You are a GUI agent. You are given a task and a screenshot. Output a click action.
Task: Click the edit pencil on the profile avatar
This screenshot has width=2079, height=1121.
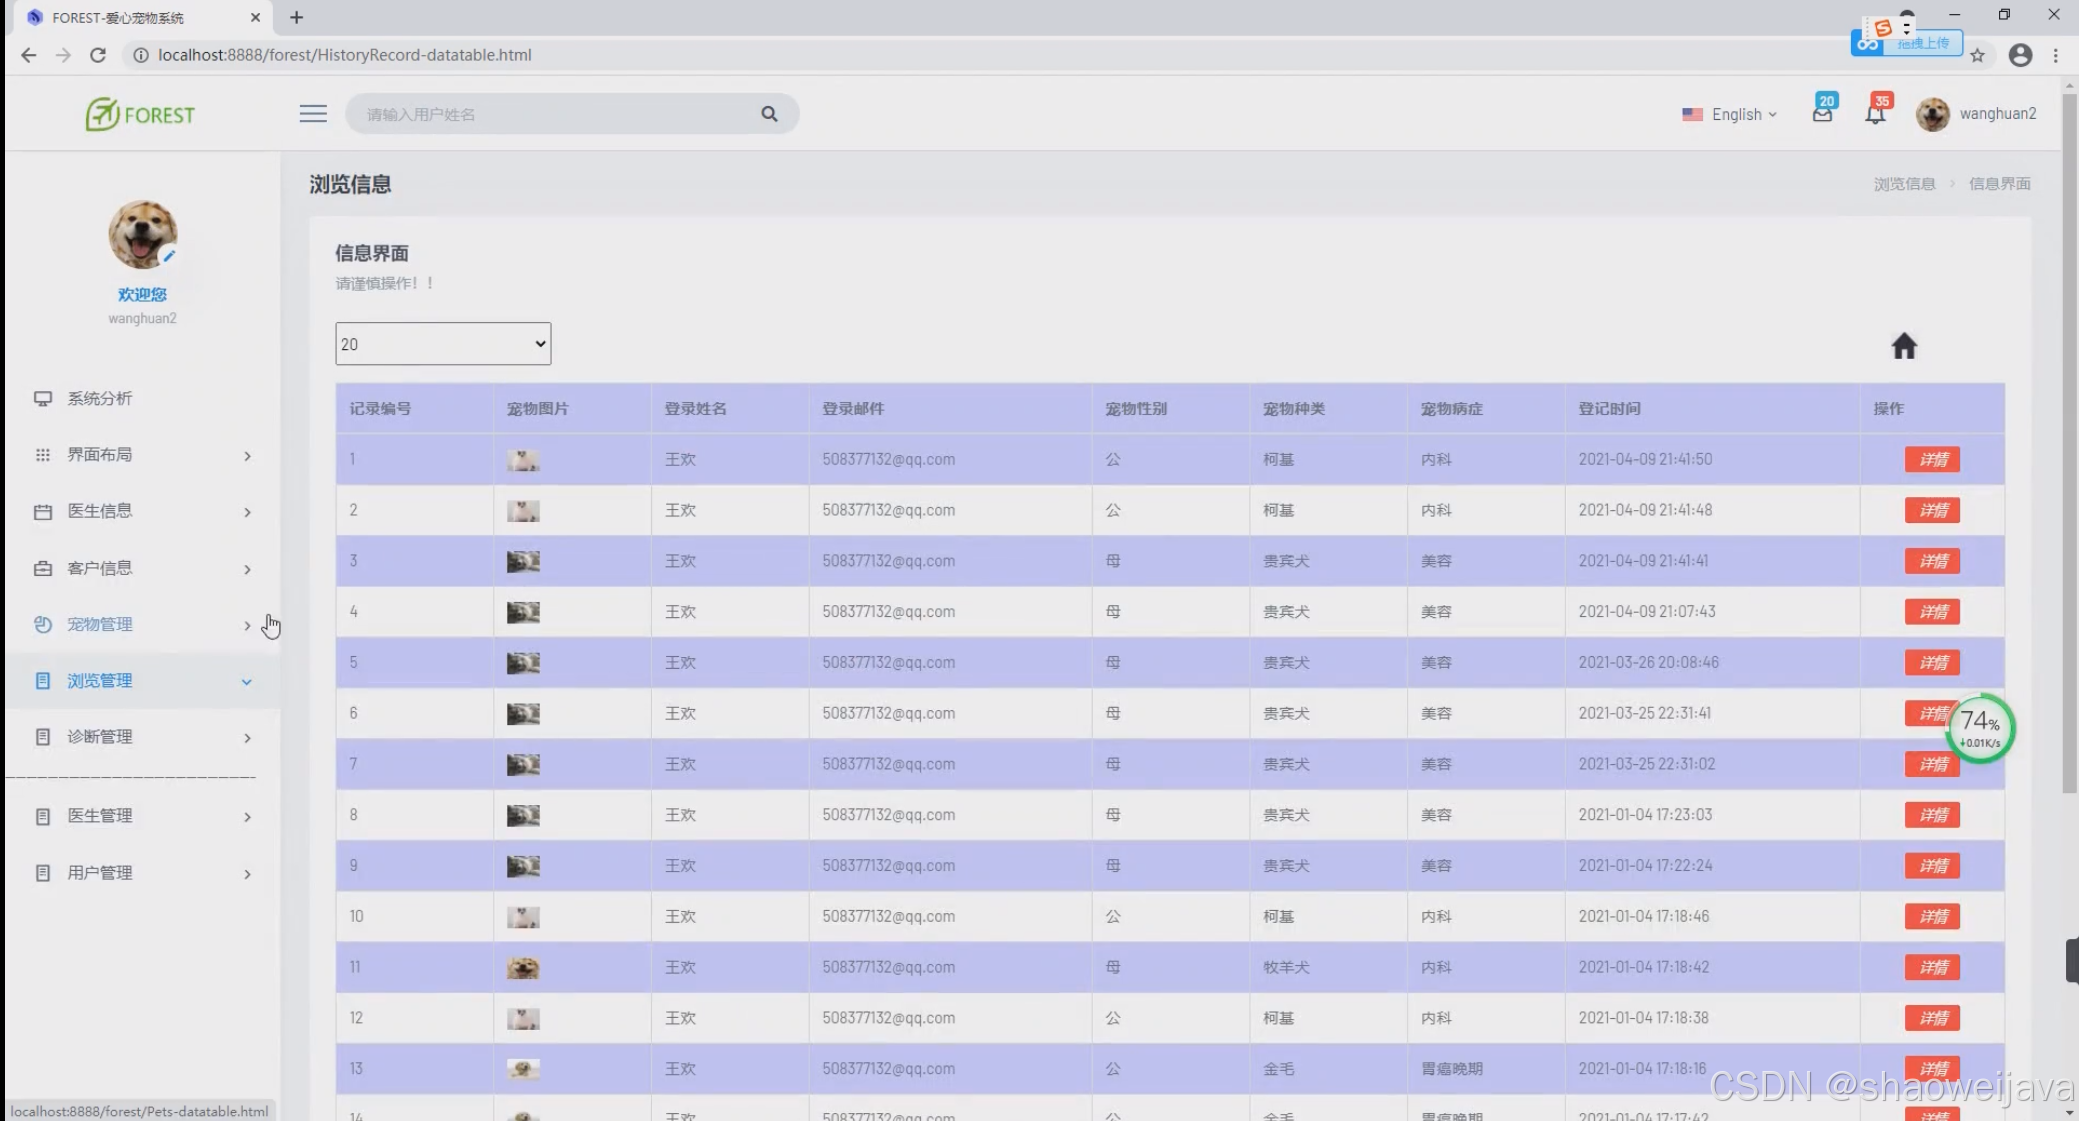click(170, 256)
